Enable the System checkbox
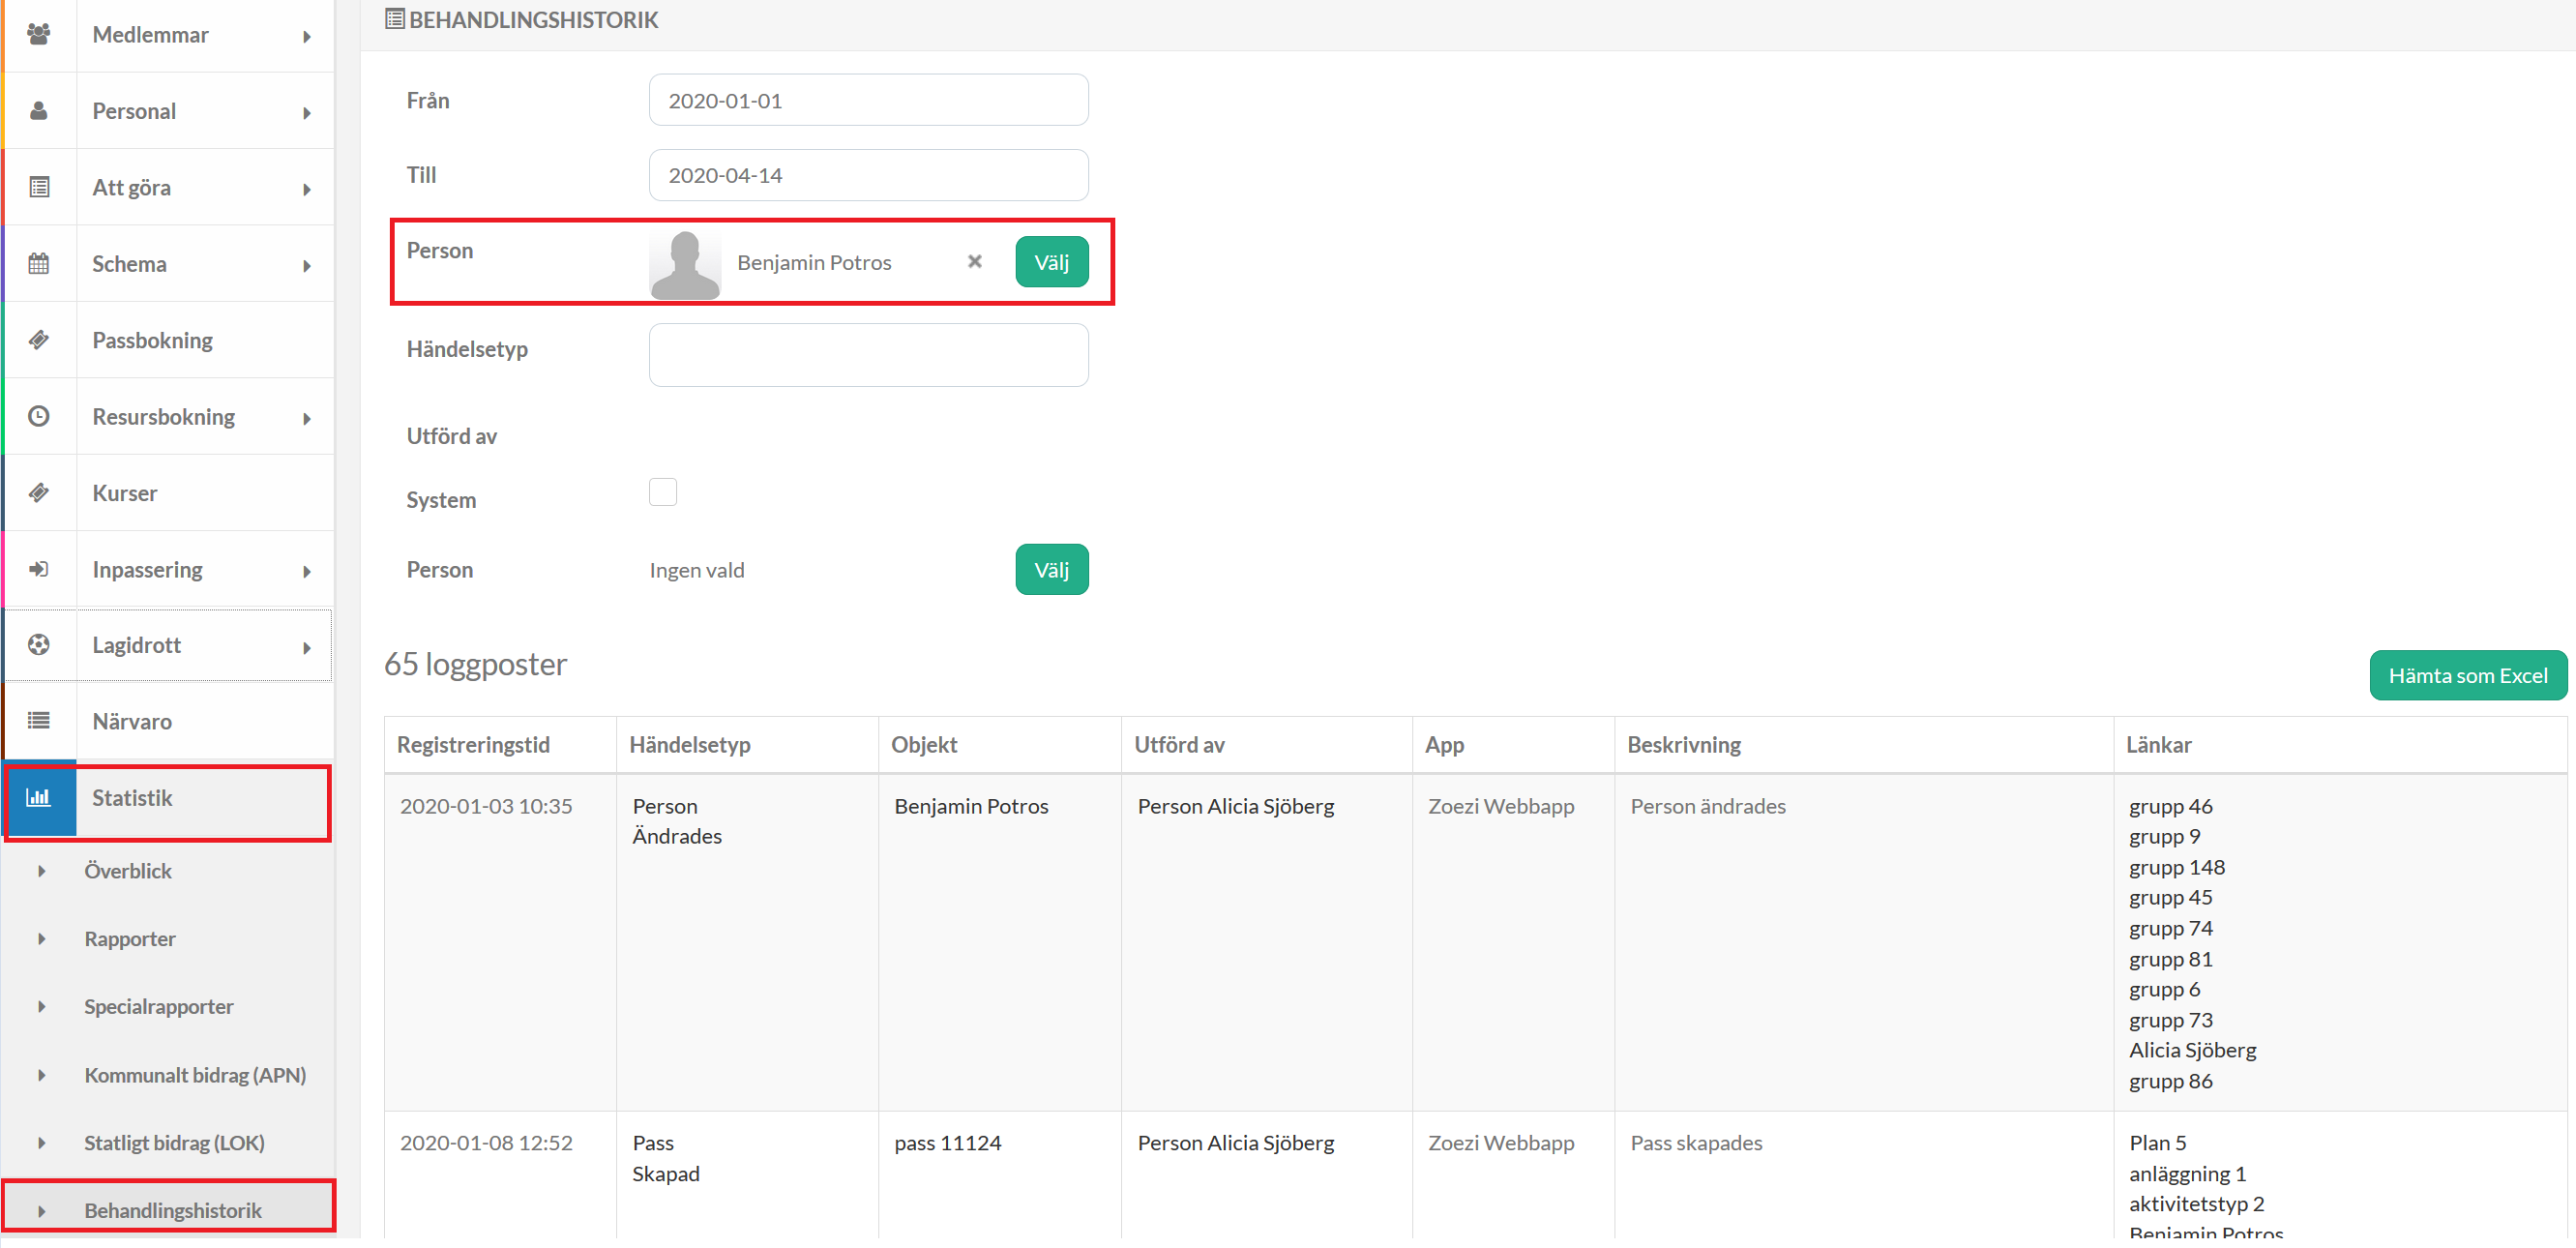This screenshot has height=1248, width=2576. (x=662, y=493)
